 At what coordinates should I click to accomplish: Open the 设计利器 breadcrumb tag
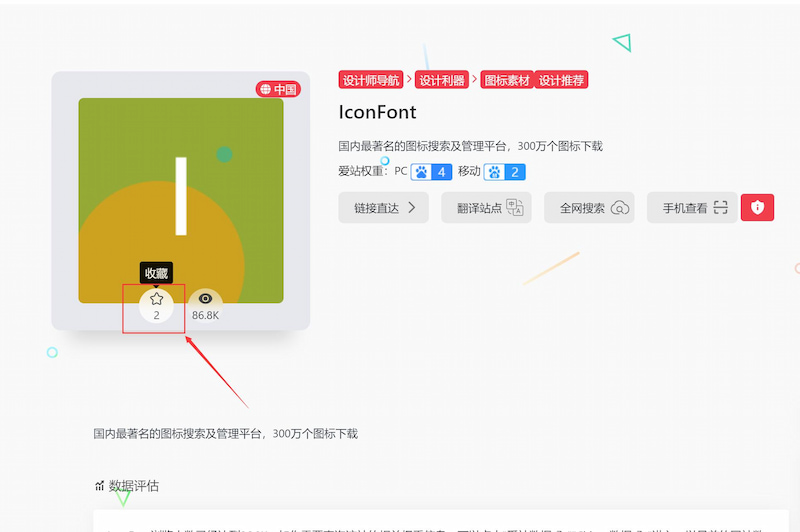click(x=442, y=80)
